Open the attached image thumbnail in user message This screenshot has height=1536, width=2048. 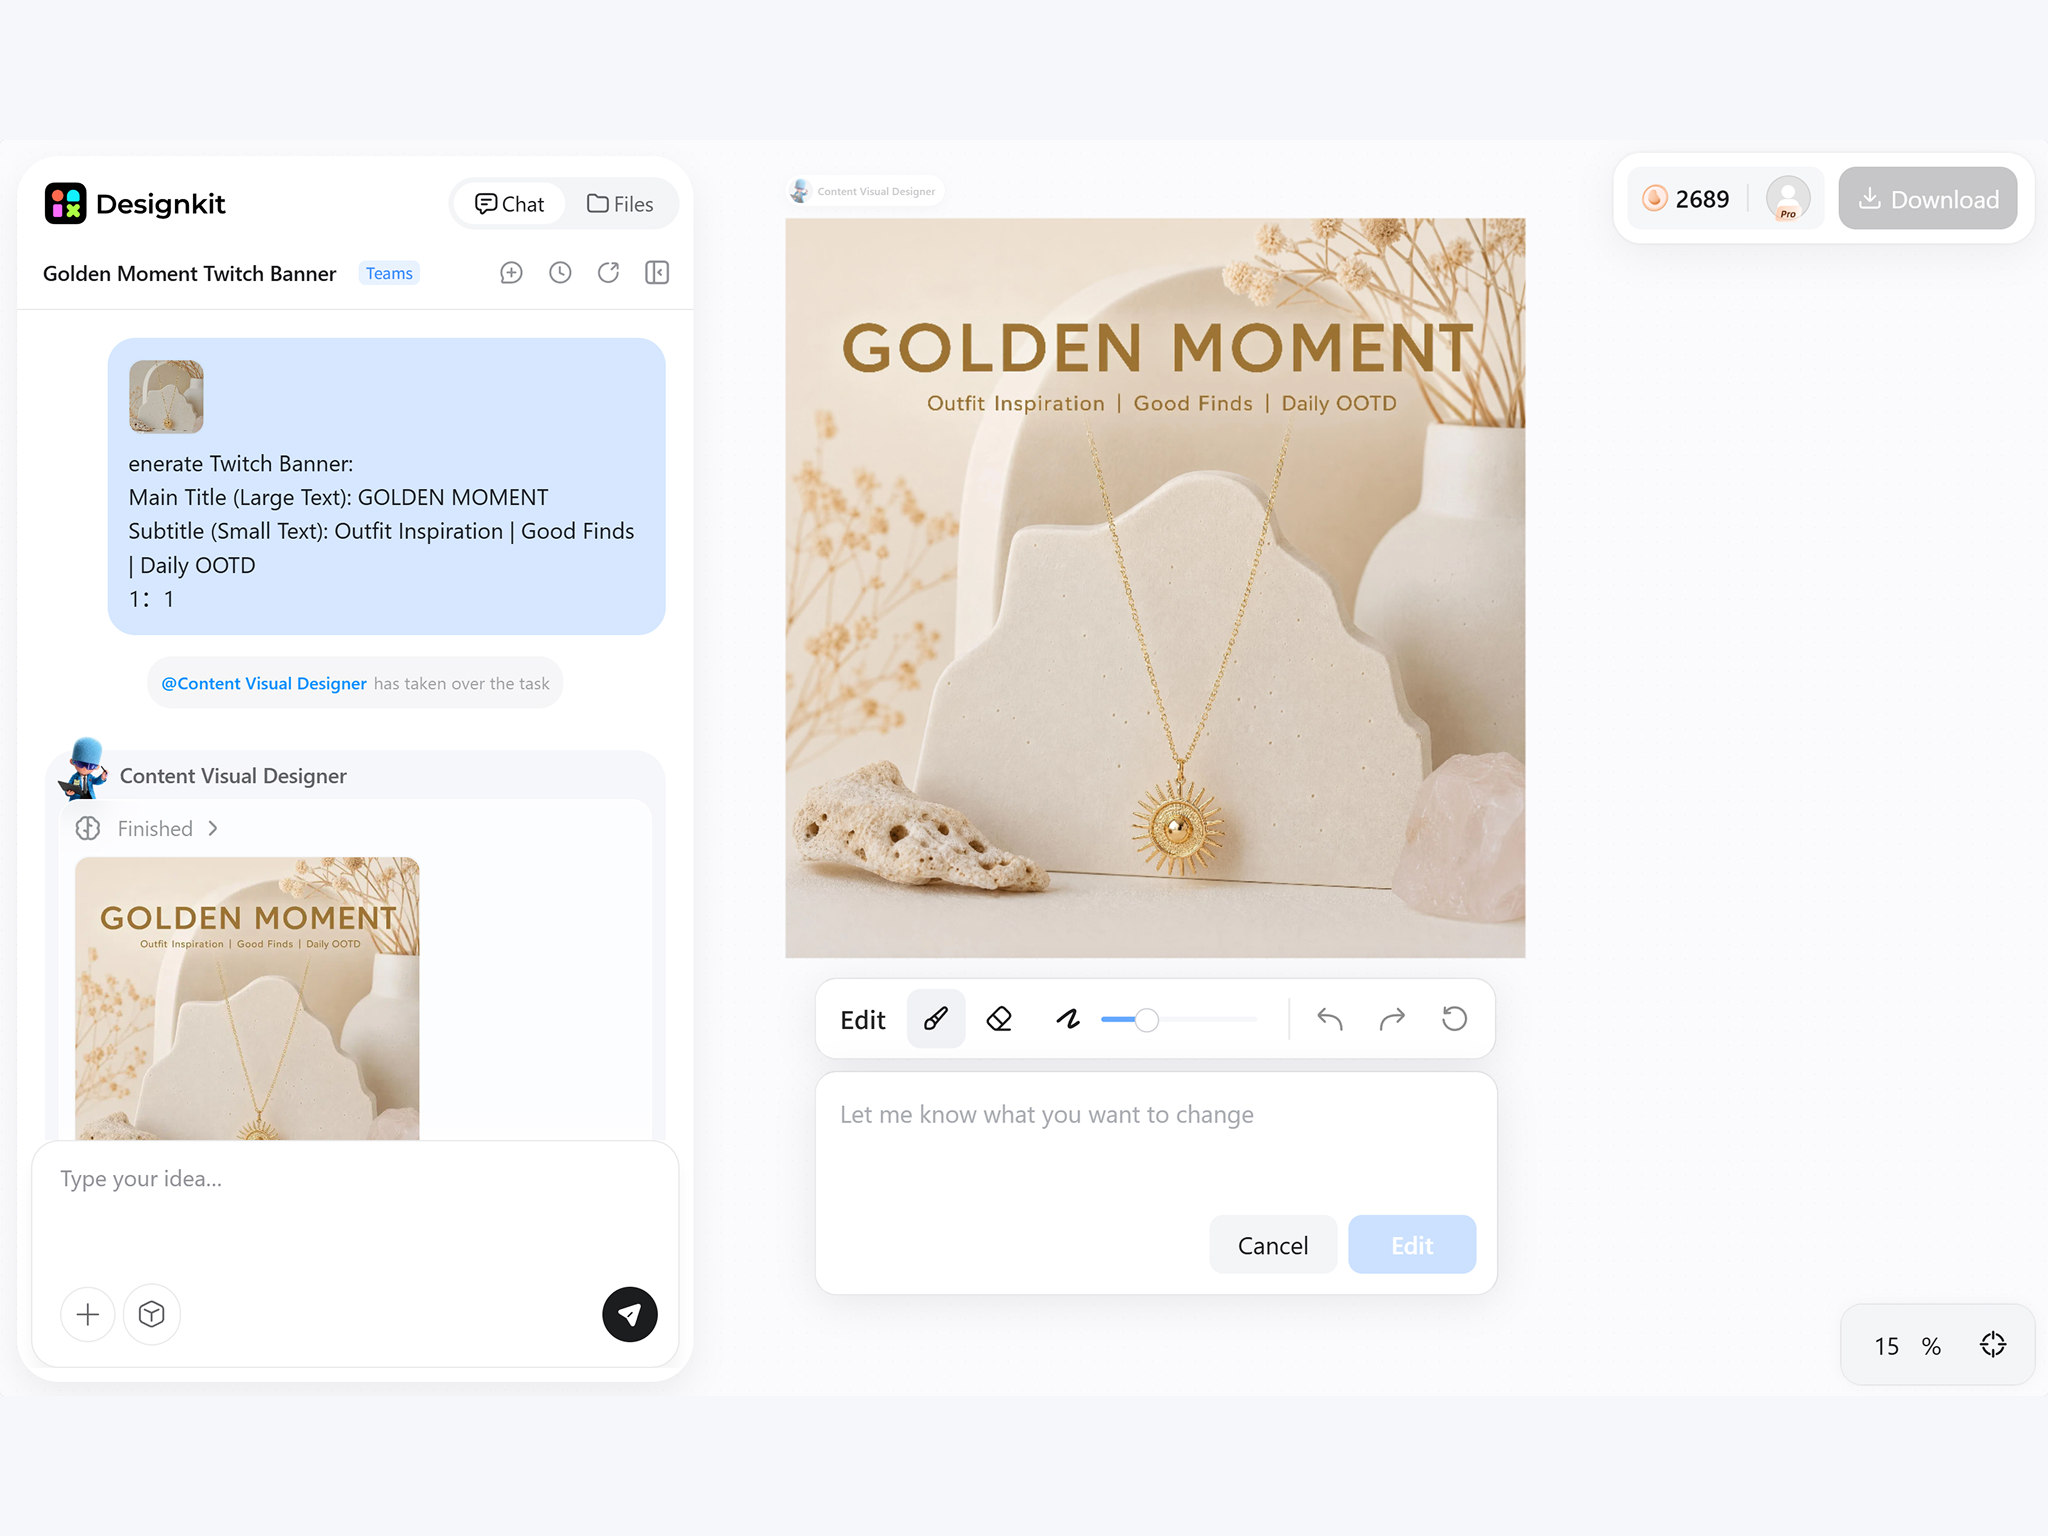coord(166,397)
